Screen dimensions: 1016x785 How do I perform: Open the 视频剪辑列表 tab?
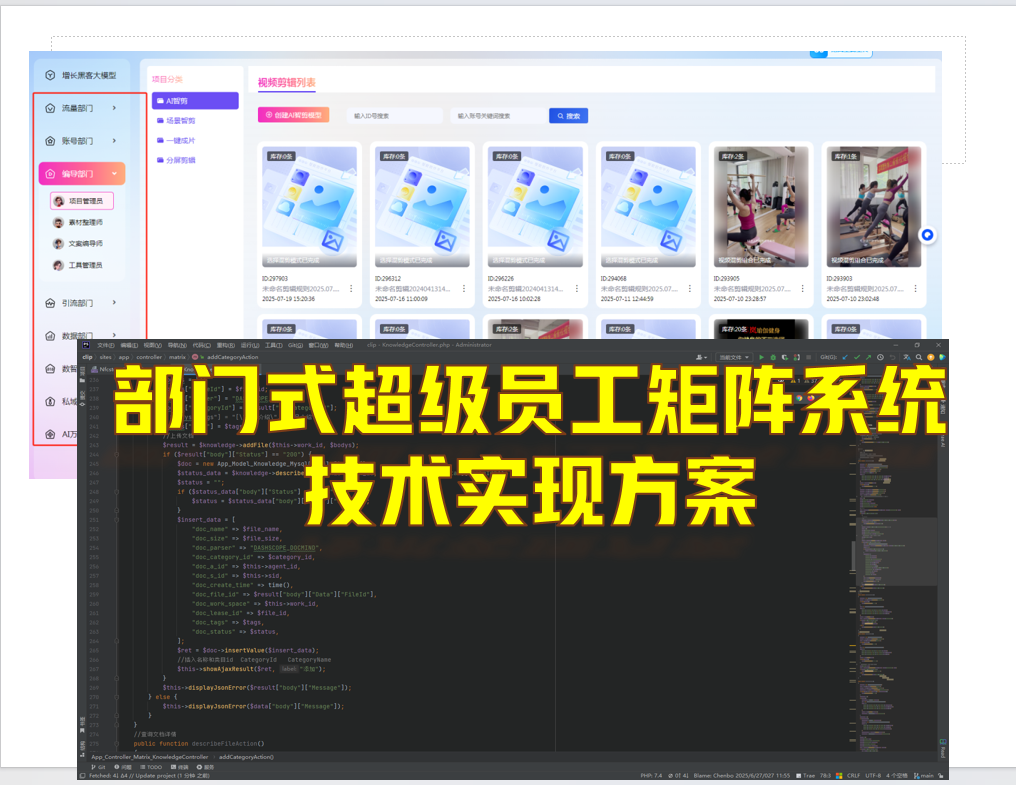coord(286,82)
